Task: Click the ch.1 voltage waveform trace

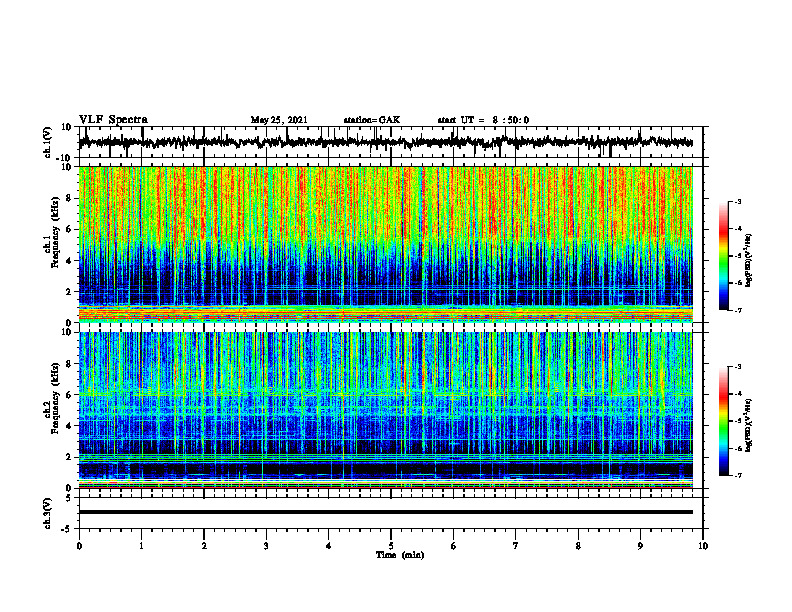Action: (x=385, y=142)
